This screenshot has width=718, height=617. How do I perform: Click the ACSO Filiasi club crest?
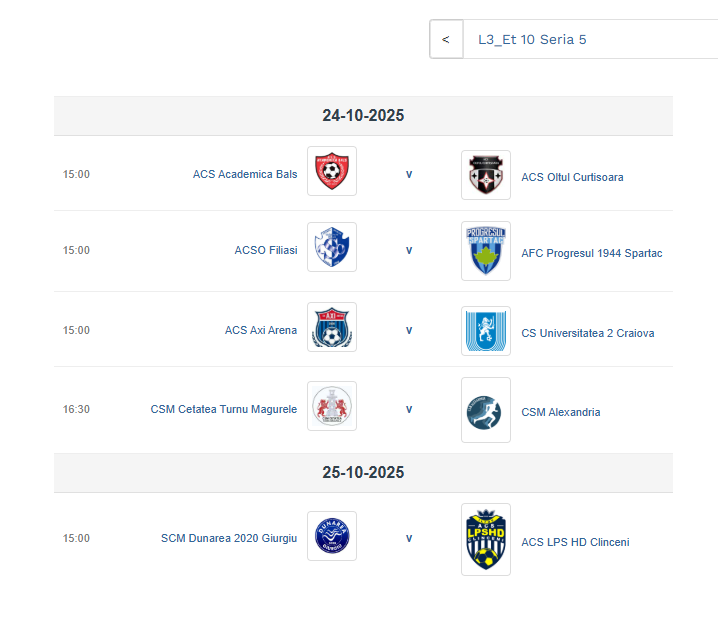[x=332, y=247]
